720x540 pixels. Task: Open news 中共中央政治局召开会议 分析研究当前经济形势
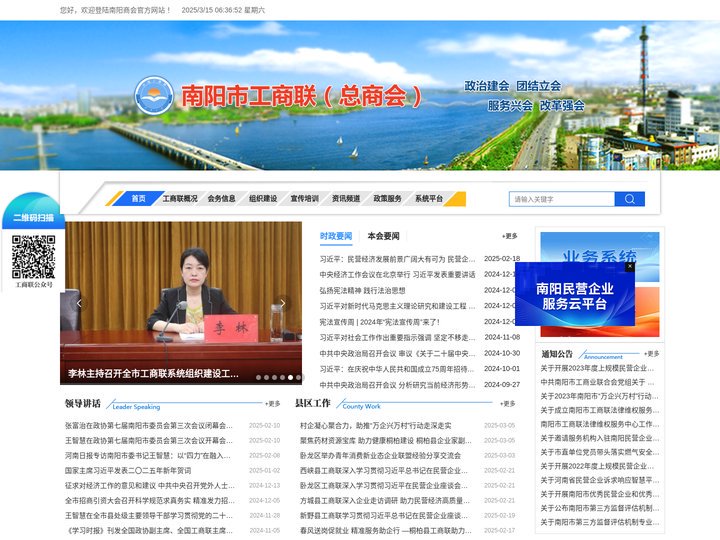pos(397,385)
